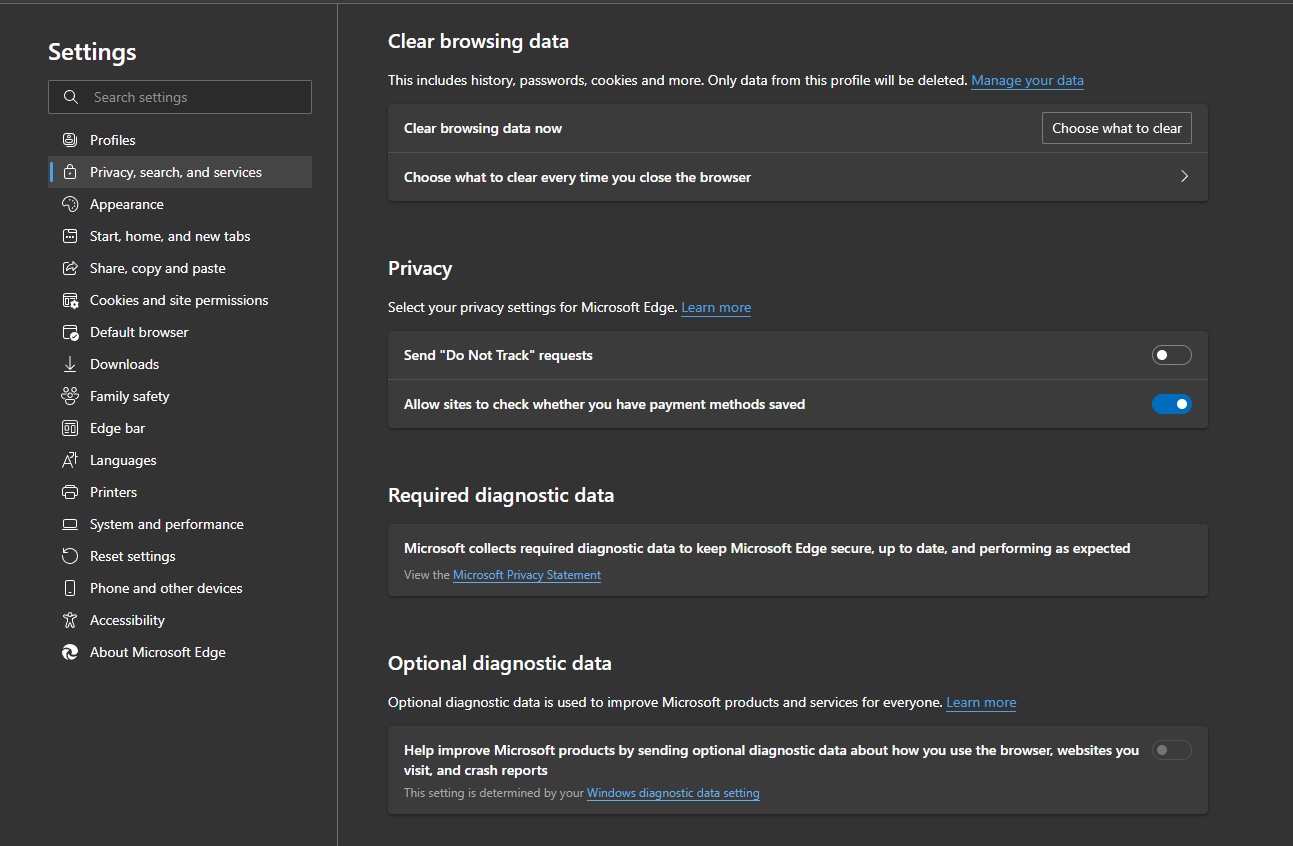Screen dimensions: 1293x846
Task: Click the Default browser icon
Action: pos(70,332)
